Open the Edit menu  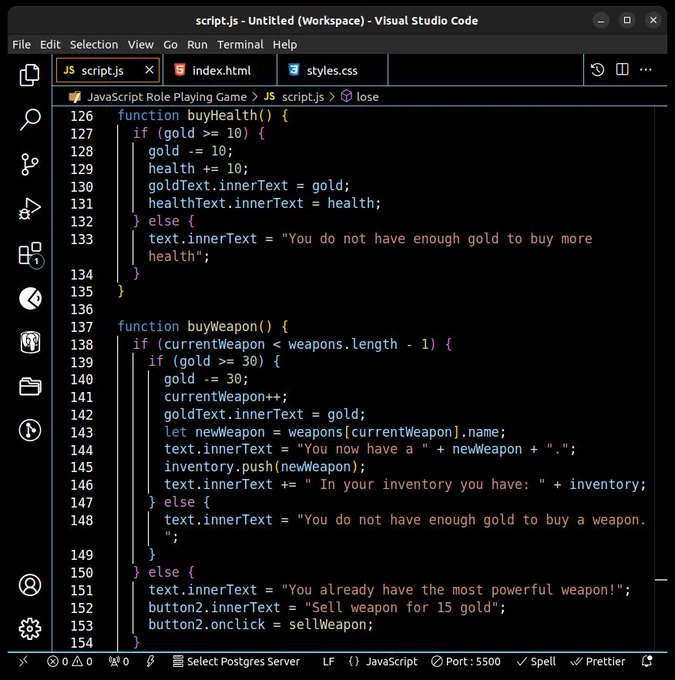point(50,45)
